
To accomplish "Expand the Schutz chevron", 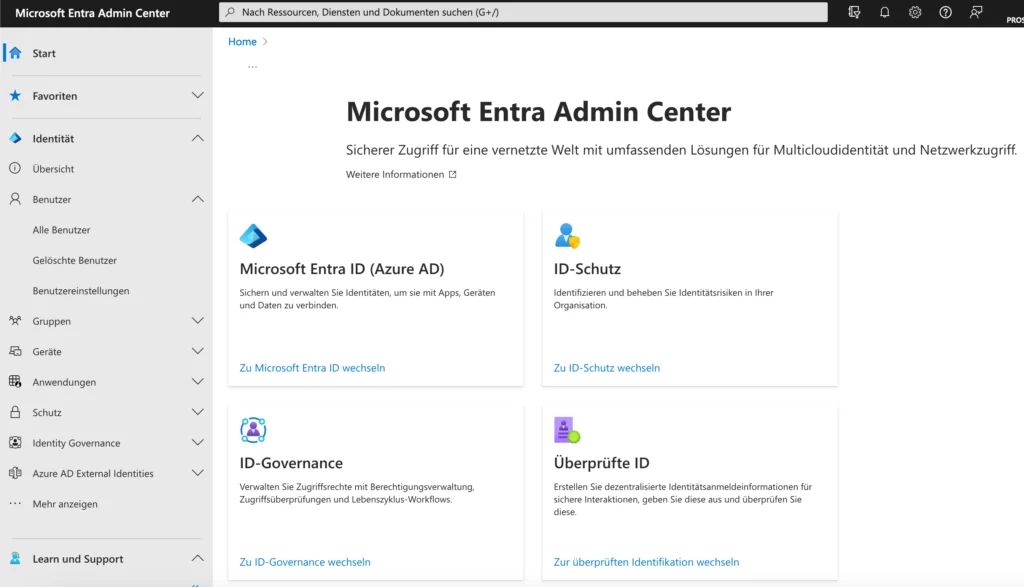I will [197, 412].
